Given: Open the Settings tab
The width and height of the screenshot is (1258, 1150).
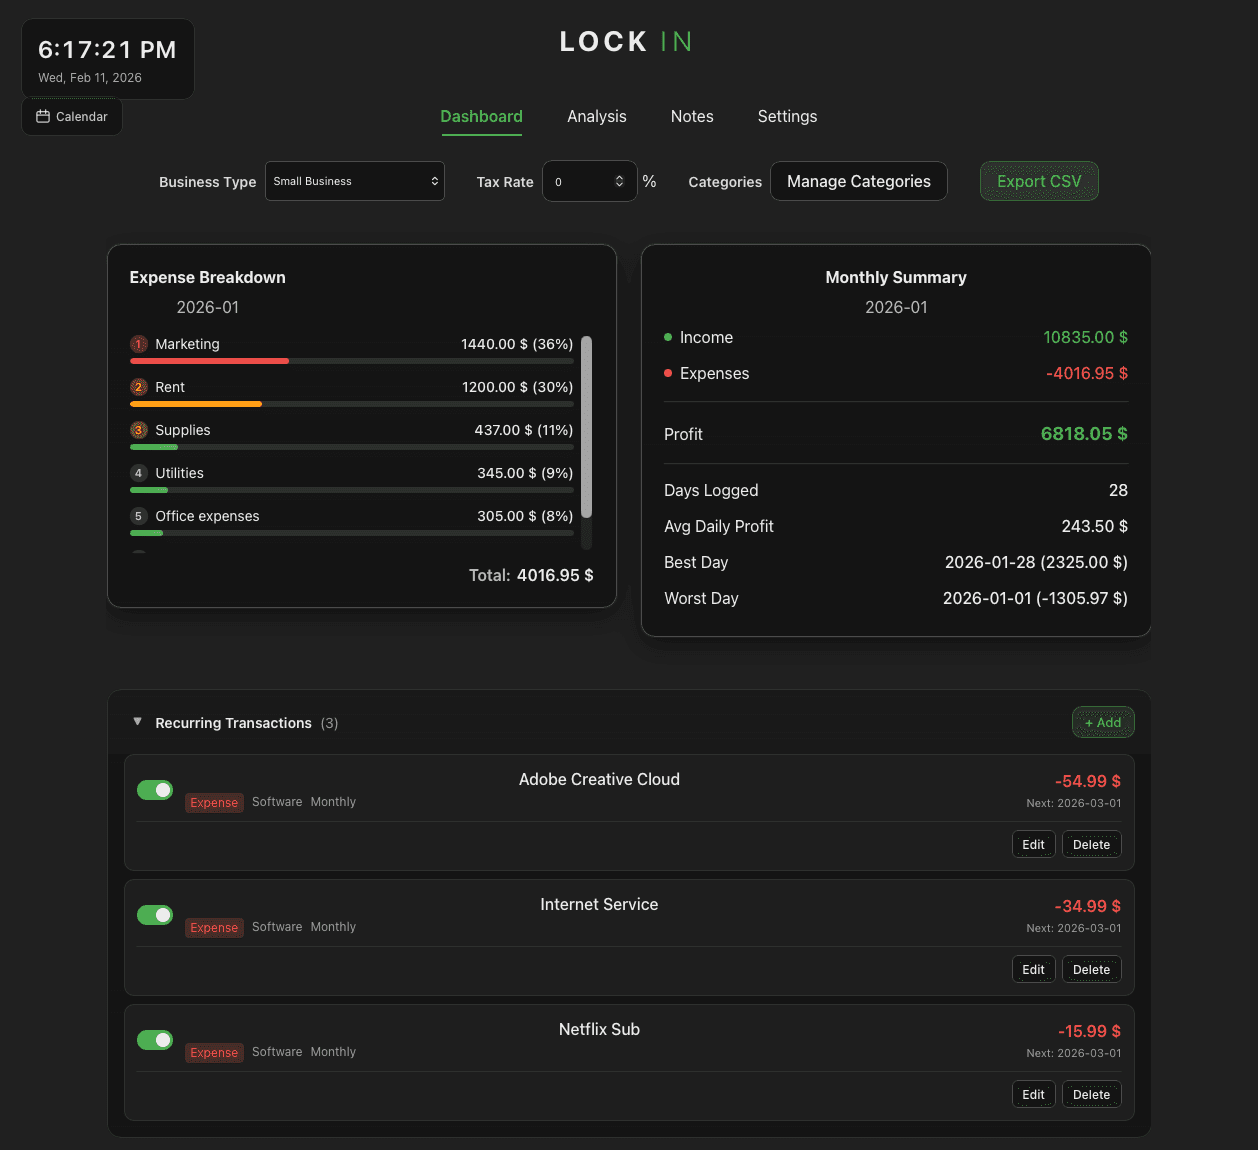Looking at the screenshot, I should point(787,117).
